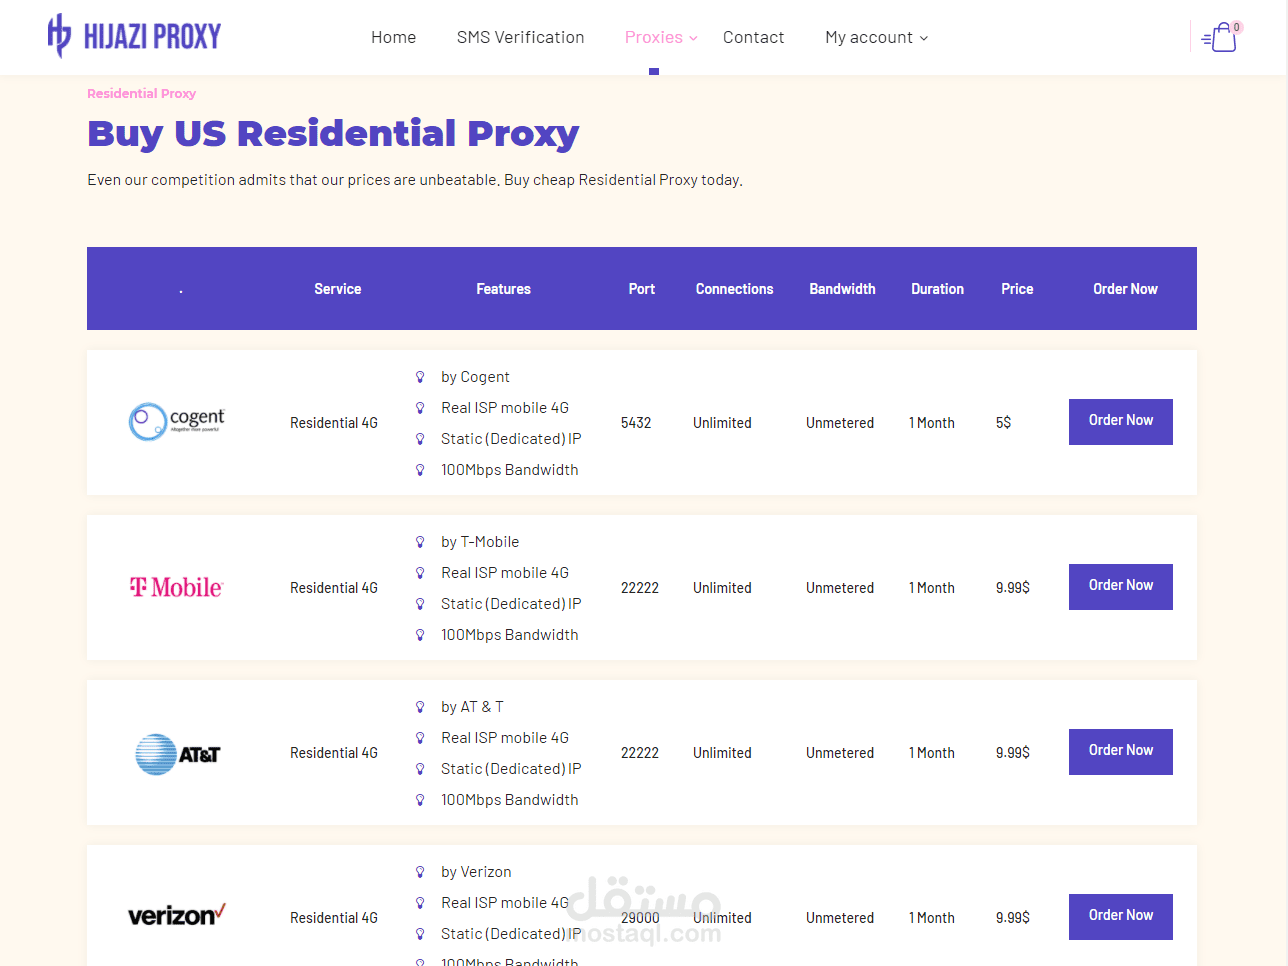This screenshot has width=1288, height=966.
Task: Click 'by Cogent' feature text
Action: [475, 377]
